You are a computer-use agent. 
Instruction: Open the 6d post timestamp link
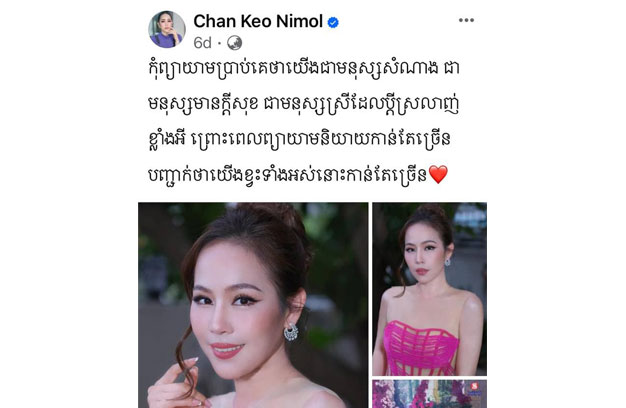point(202,43)
